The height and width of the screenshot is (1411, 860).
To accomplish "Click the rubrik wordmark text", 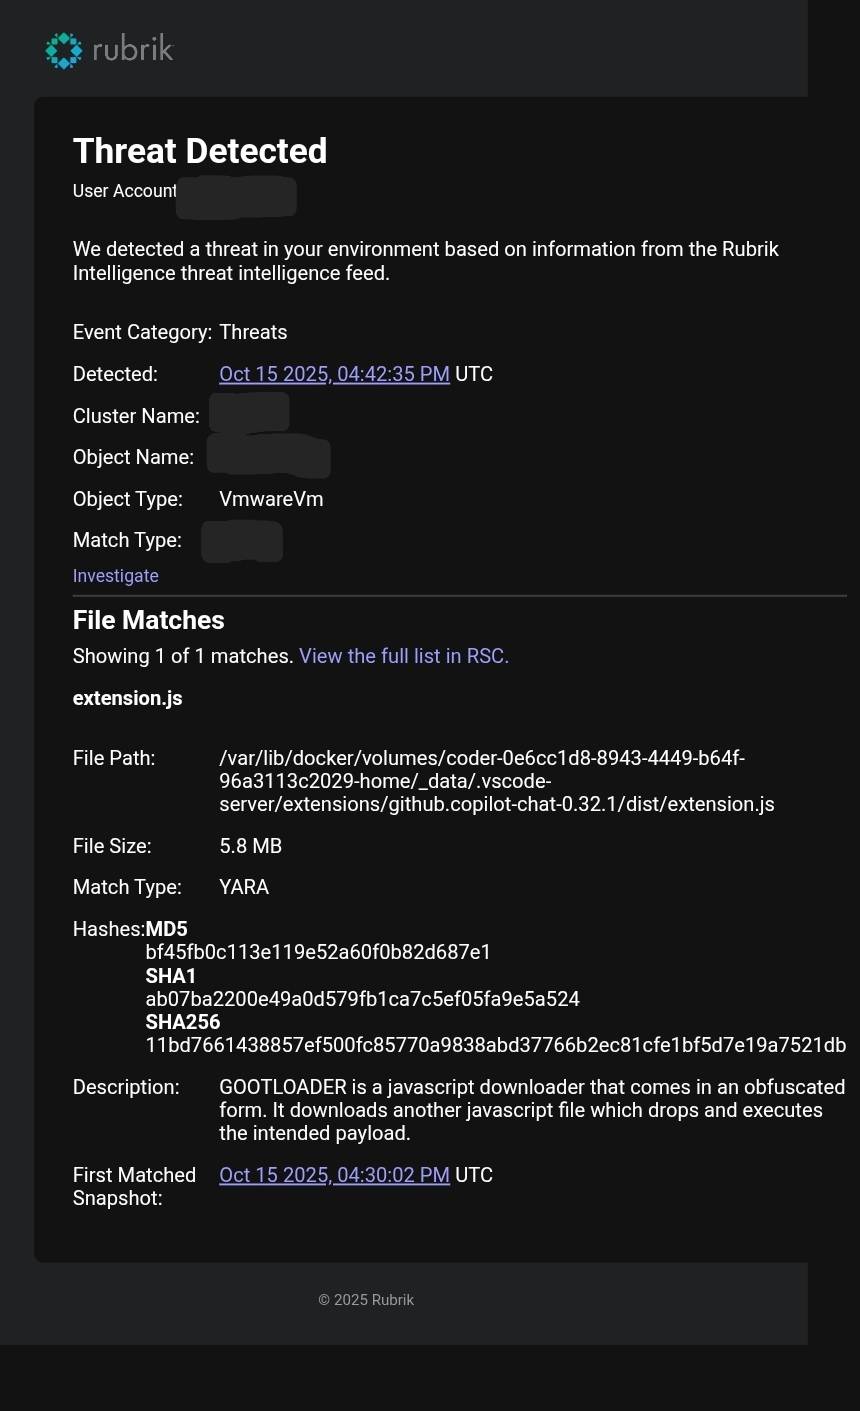I will [x=132, y=49].
